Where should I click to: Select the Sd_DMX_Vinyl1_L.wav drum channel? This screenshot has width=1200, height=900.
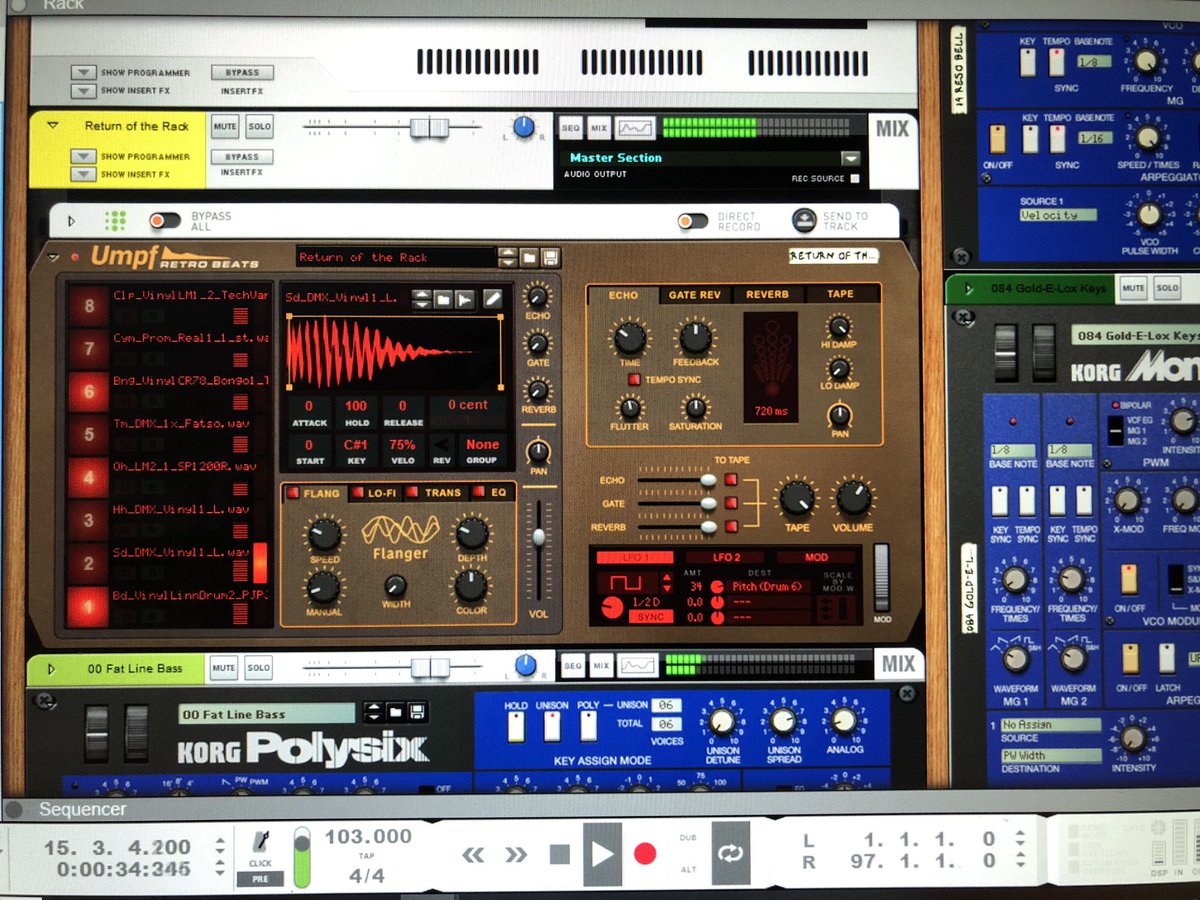[x=180, y=552]
